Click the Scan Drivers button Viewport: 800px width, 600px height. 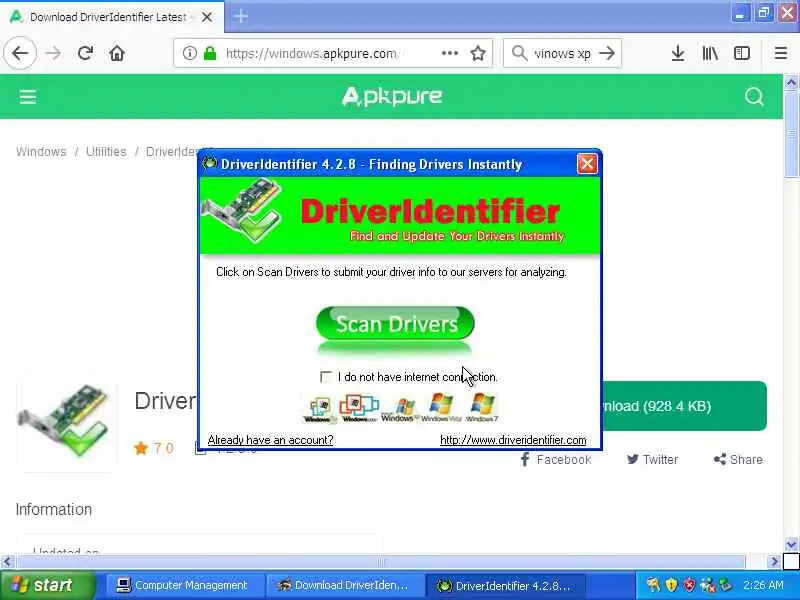point(395,323)
